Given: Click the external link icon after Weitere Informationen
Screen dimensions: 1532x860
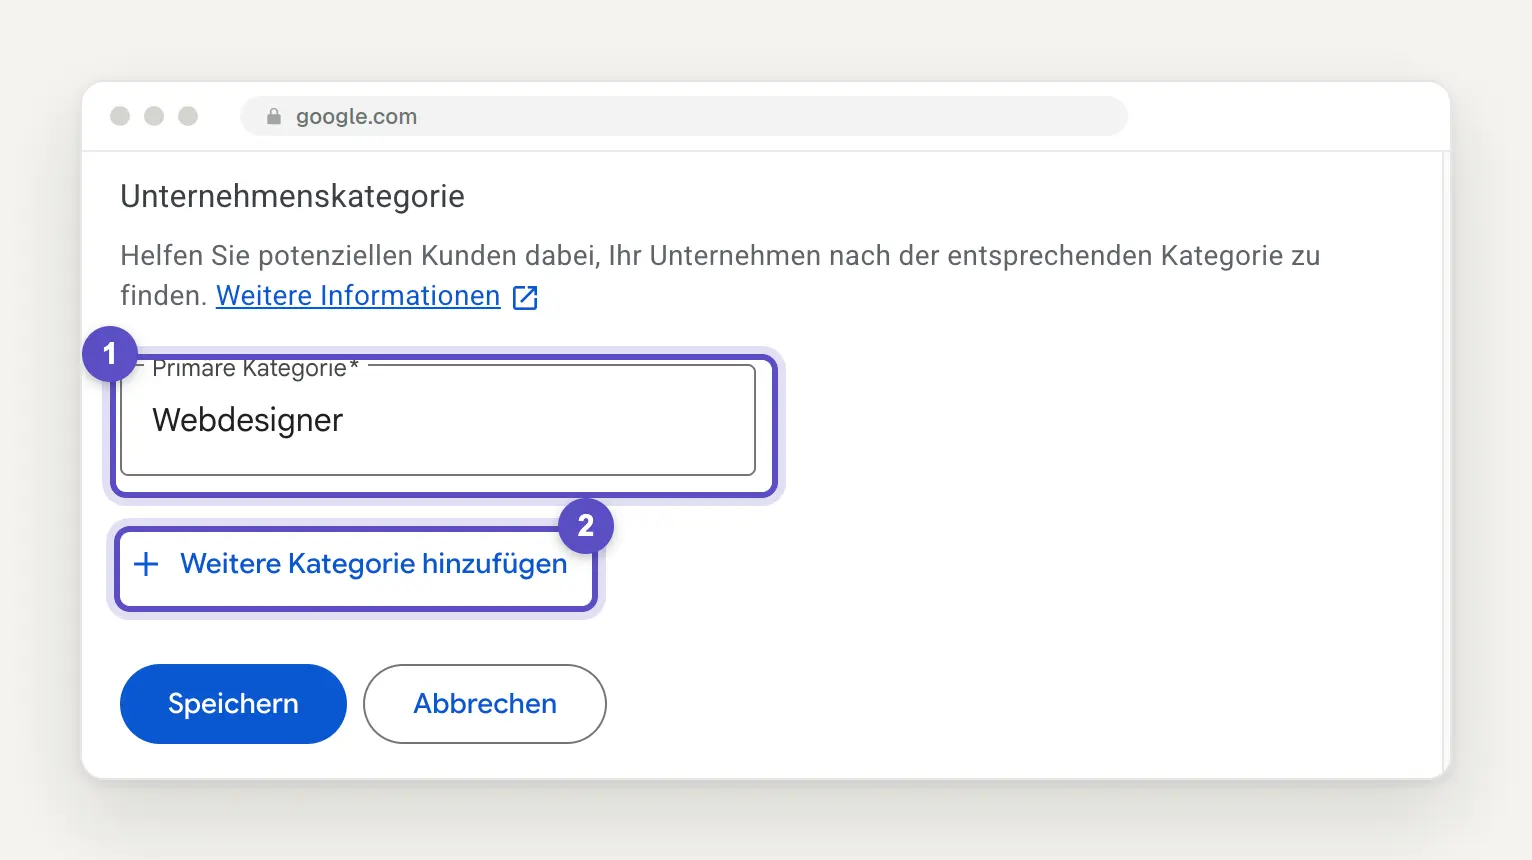Looking at the screenshot, I should (525, 297).
